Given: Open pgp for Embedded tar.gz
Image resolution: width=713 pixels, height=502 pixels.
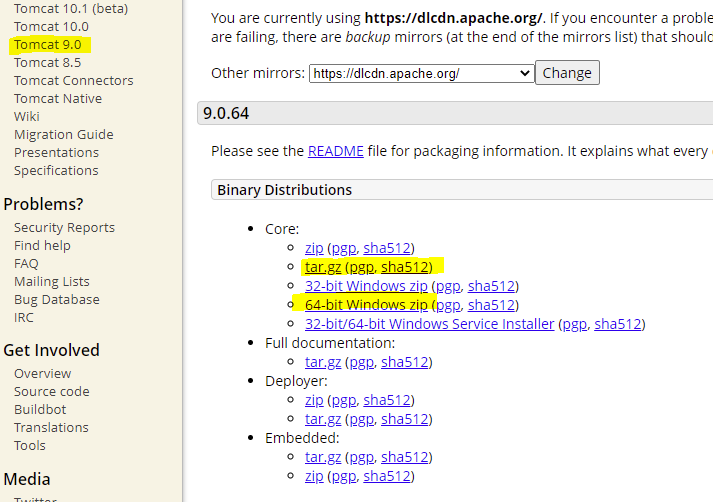Looking at the screenshot, I should (x=362, y=457).
